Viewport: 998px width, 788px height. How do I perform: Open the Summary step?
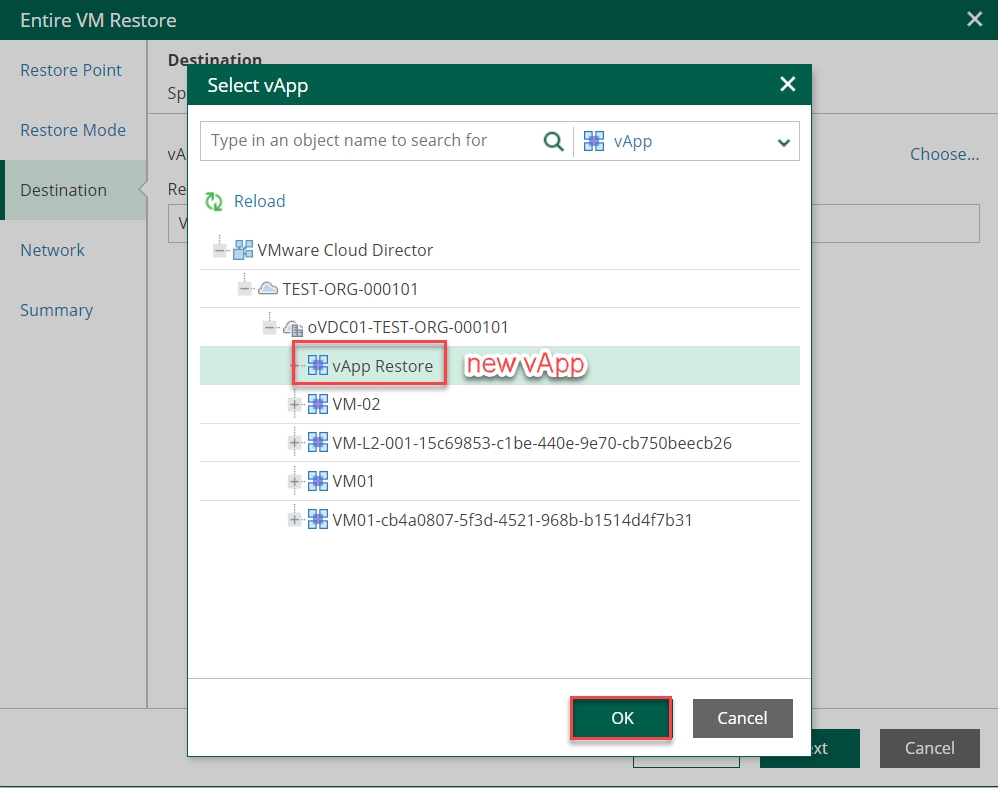pyautogui.click(x=56, y=310)
